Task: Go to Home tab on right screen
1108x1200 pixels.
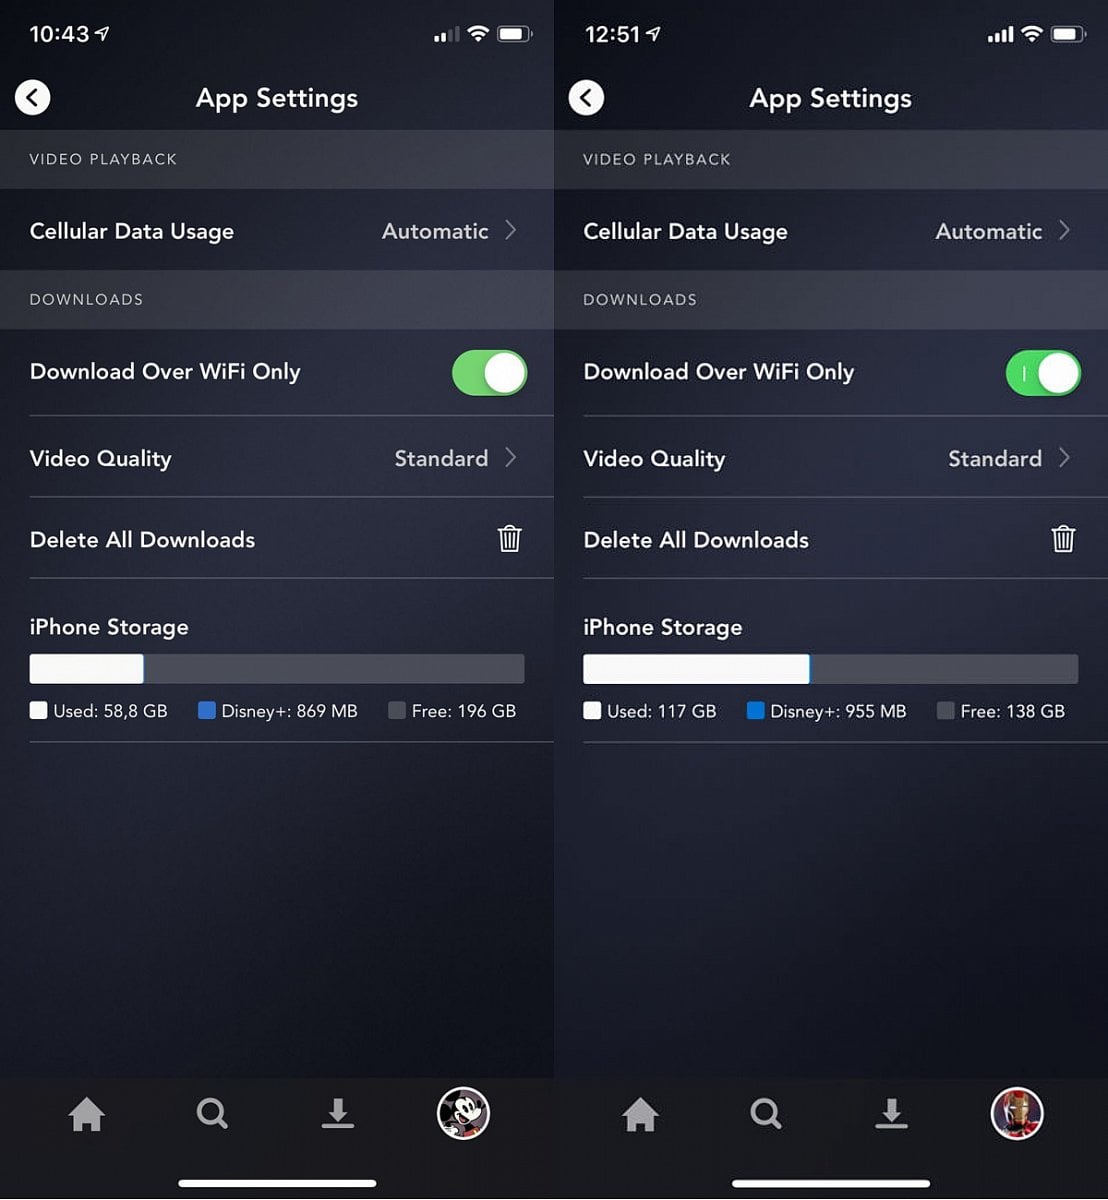Action: tap(640, 1113)
